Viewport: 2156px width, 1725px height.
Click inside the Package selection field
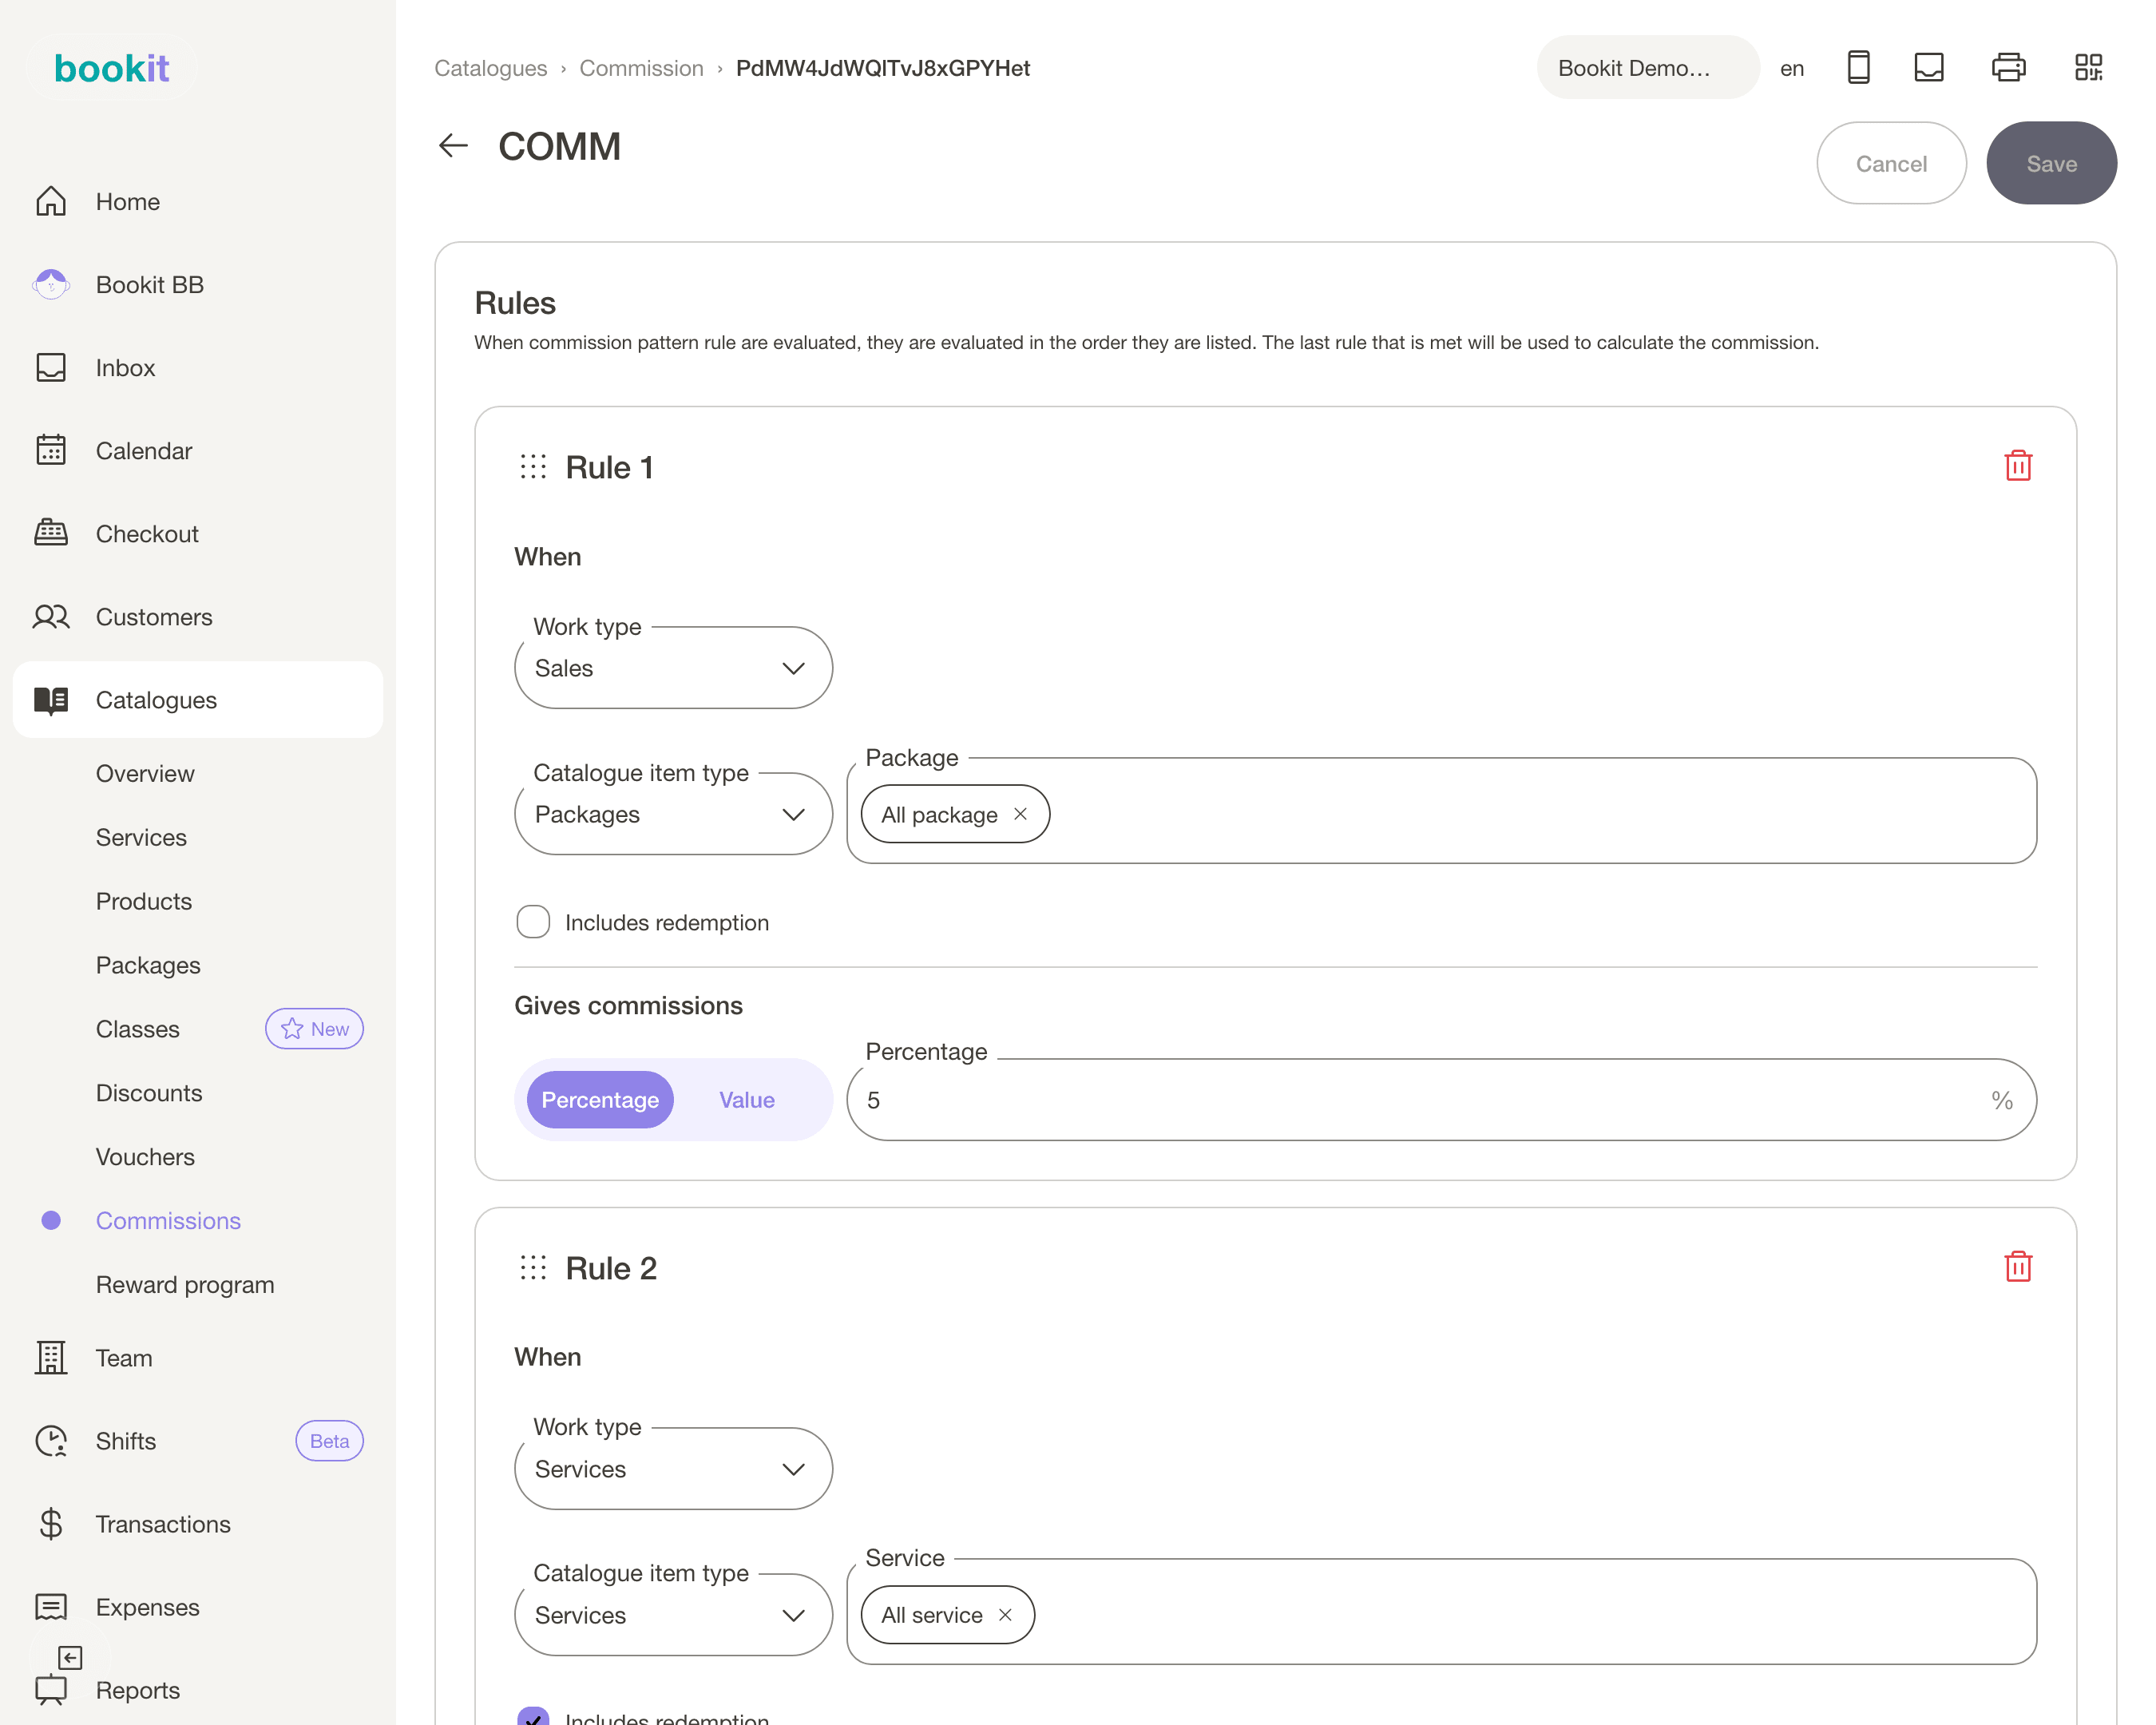(x=1441, y=811)
